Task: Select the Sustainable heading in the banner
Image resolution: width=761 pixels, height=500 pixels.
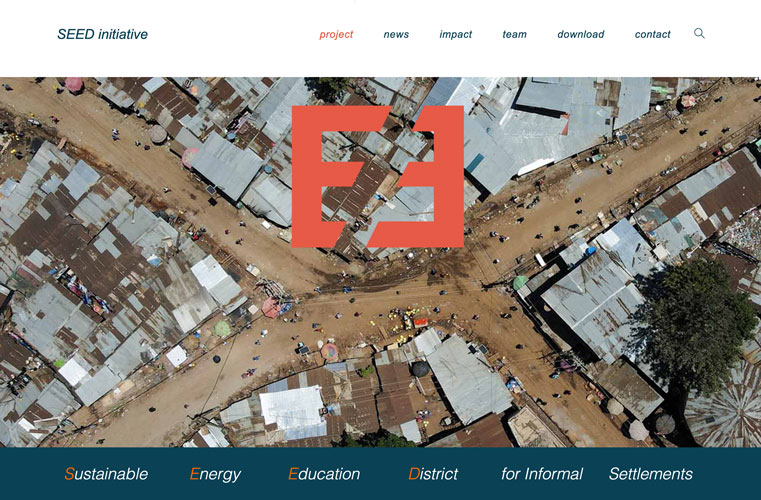Action: click(x=106, y=474)
